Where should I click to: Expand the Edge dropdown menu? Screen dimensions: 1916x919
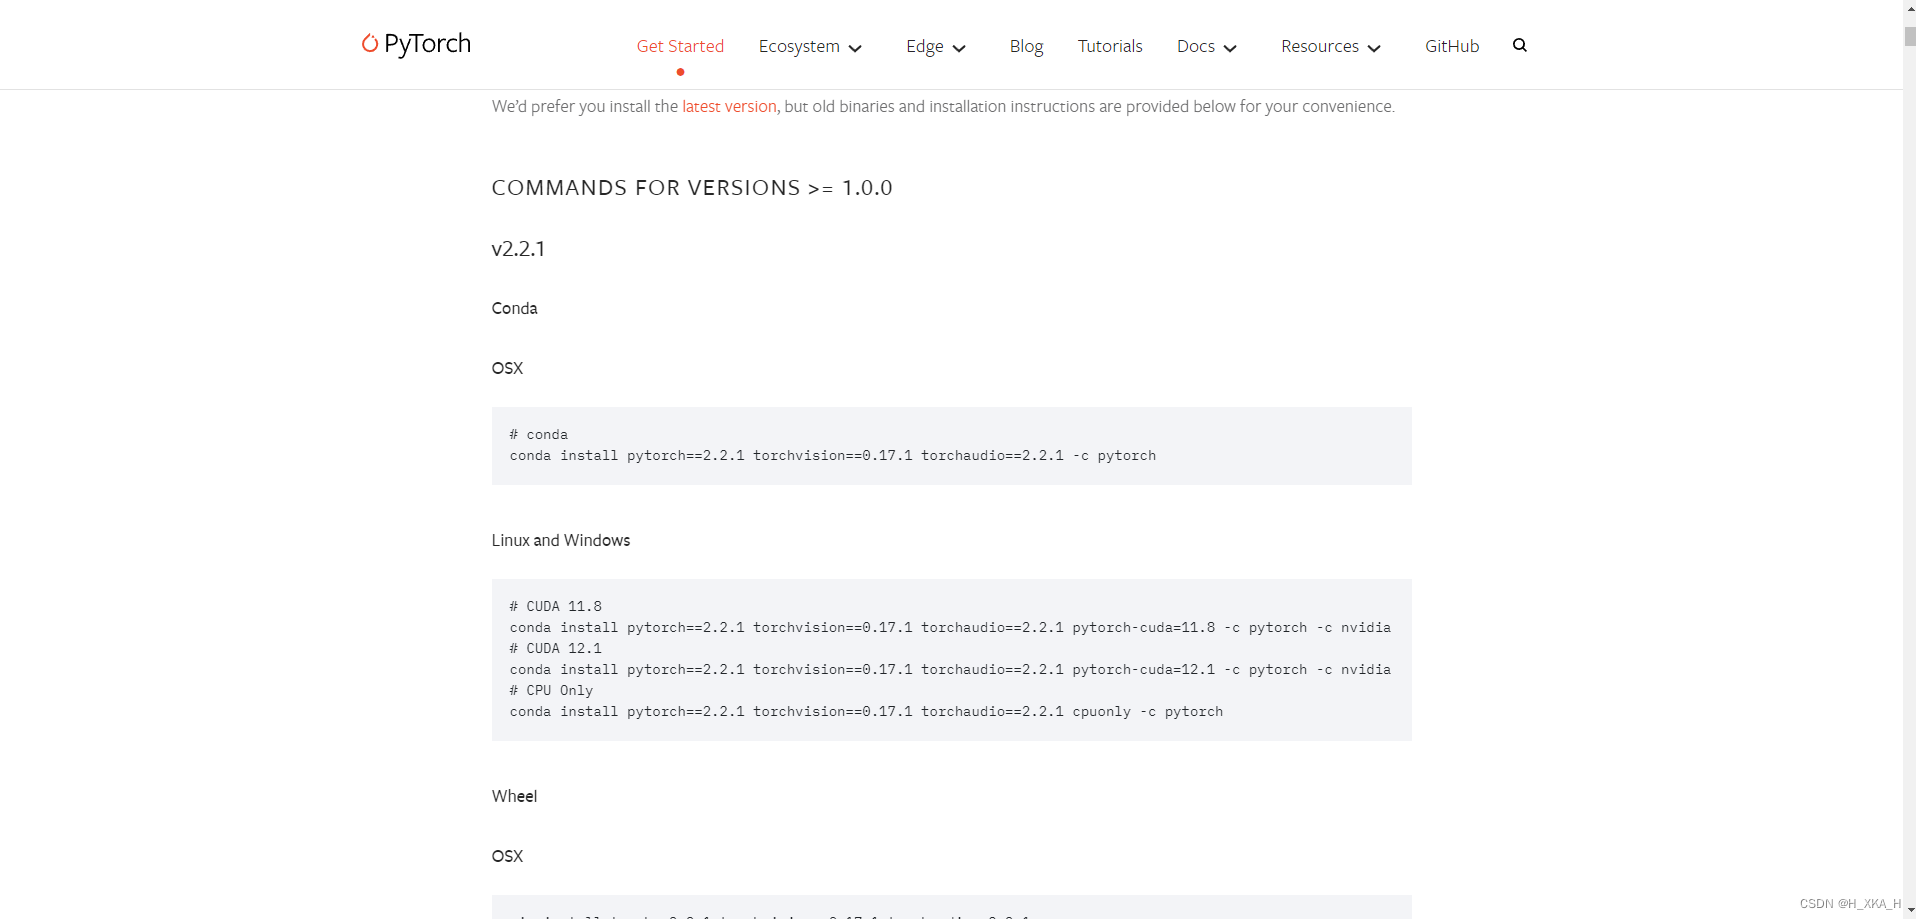(x=936, y=46)
